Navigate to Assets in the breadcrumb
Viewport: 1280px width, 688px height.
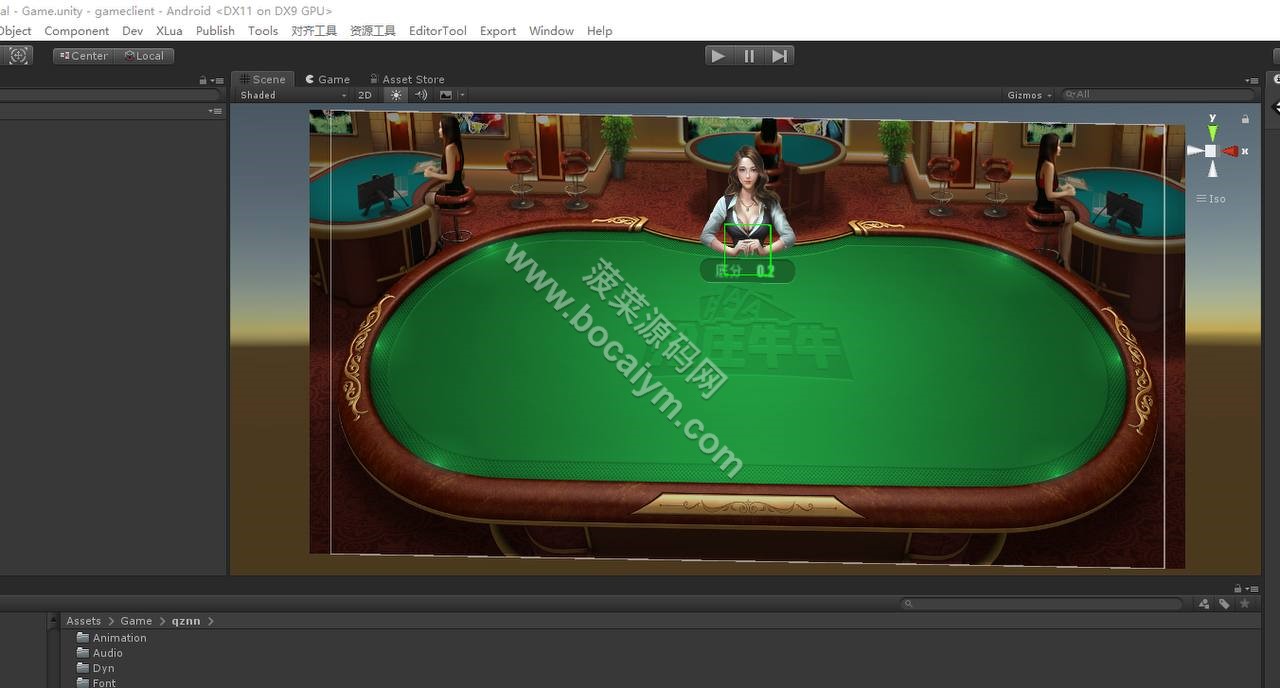click(x=84, y=621)
